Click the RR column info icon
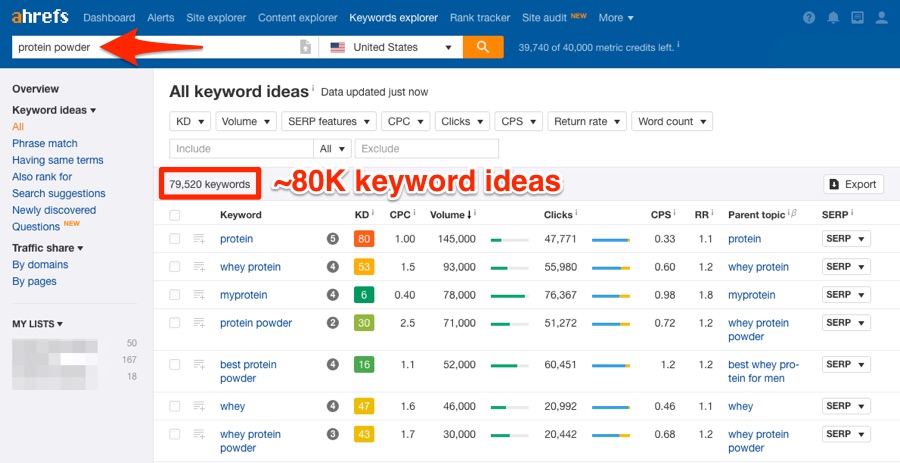The height and width of the screenshot is (463, 900). coord(711,213)
